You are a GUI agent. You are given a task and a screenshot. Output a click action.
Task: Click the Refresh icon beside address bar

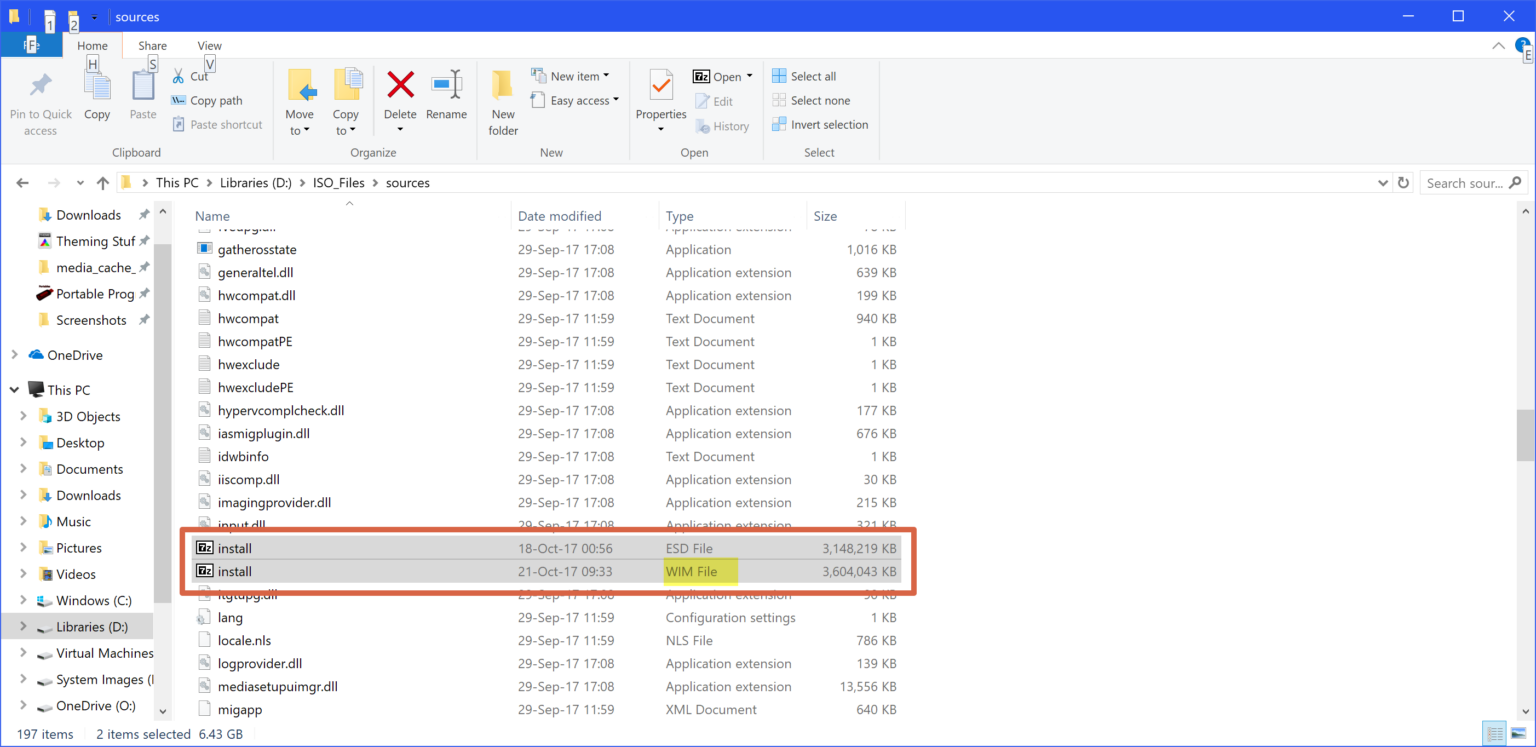click(x=1403, y=183)
